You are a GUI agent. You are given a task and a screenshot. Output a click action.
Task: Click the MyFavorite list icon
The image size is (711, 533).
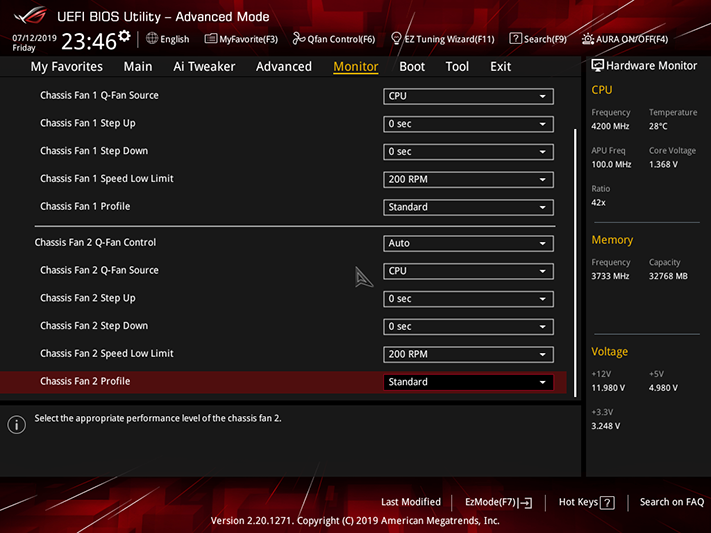click(210, 39)
